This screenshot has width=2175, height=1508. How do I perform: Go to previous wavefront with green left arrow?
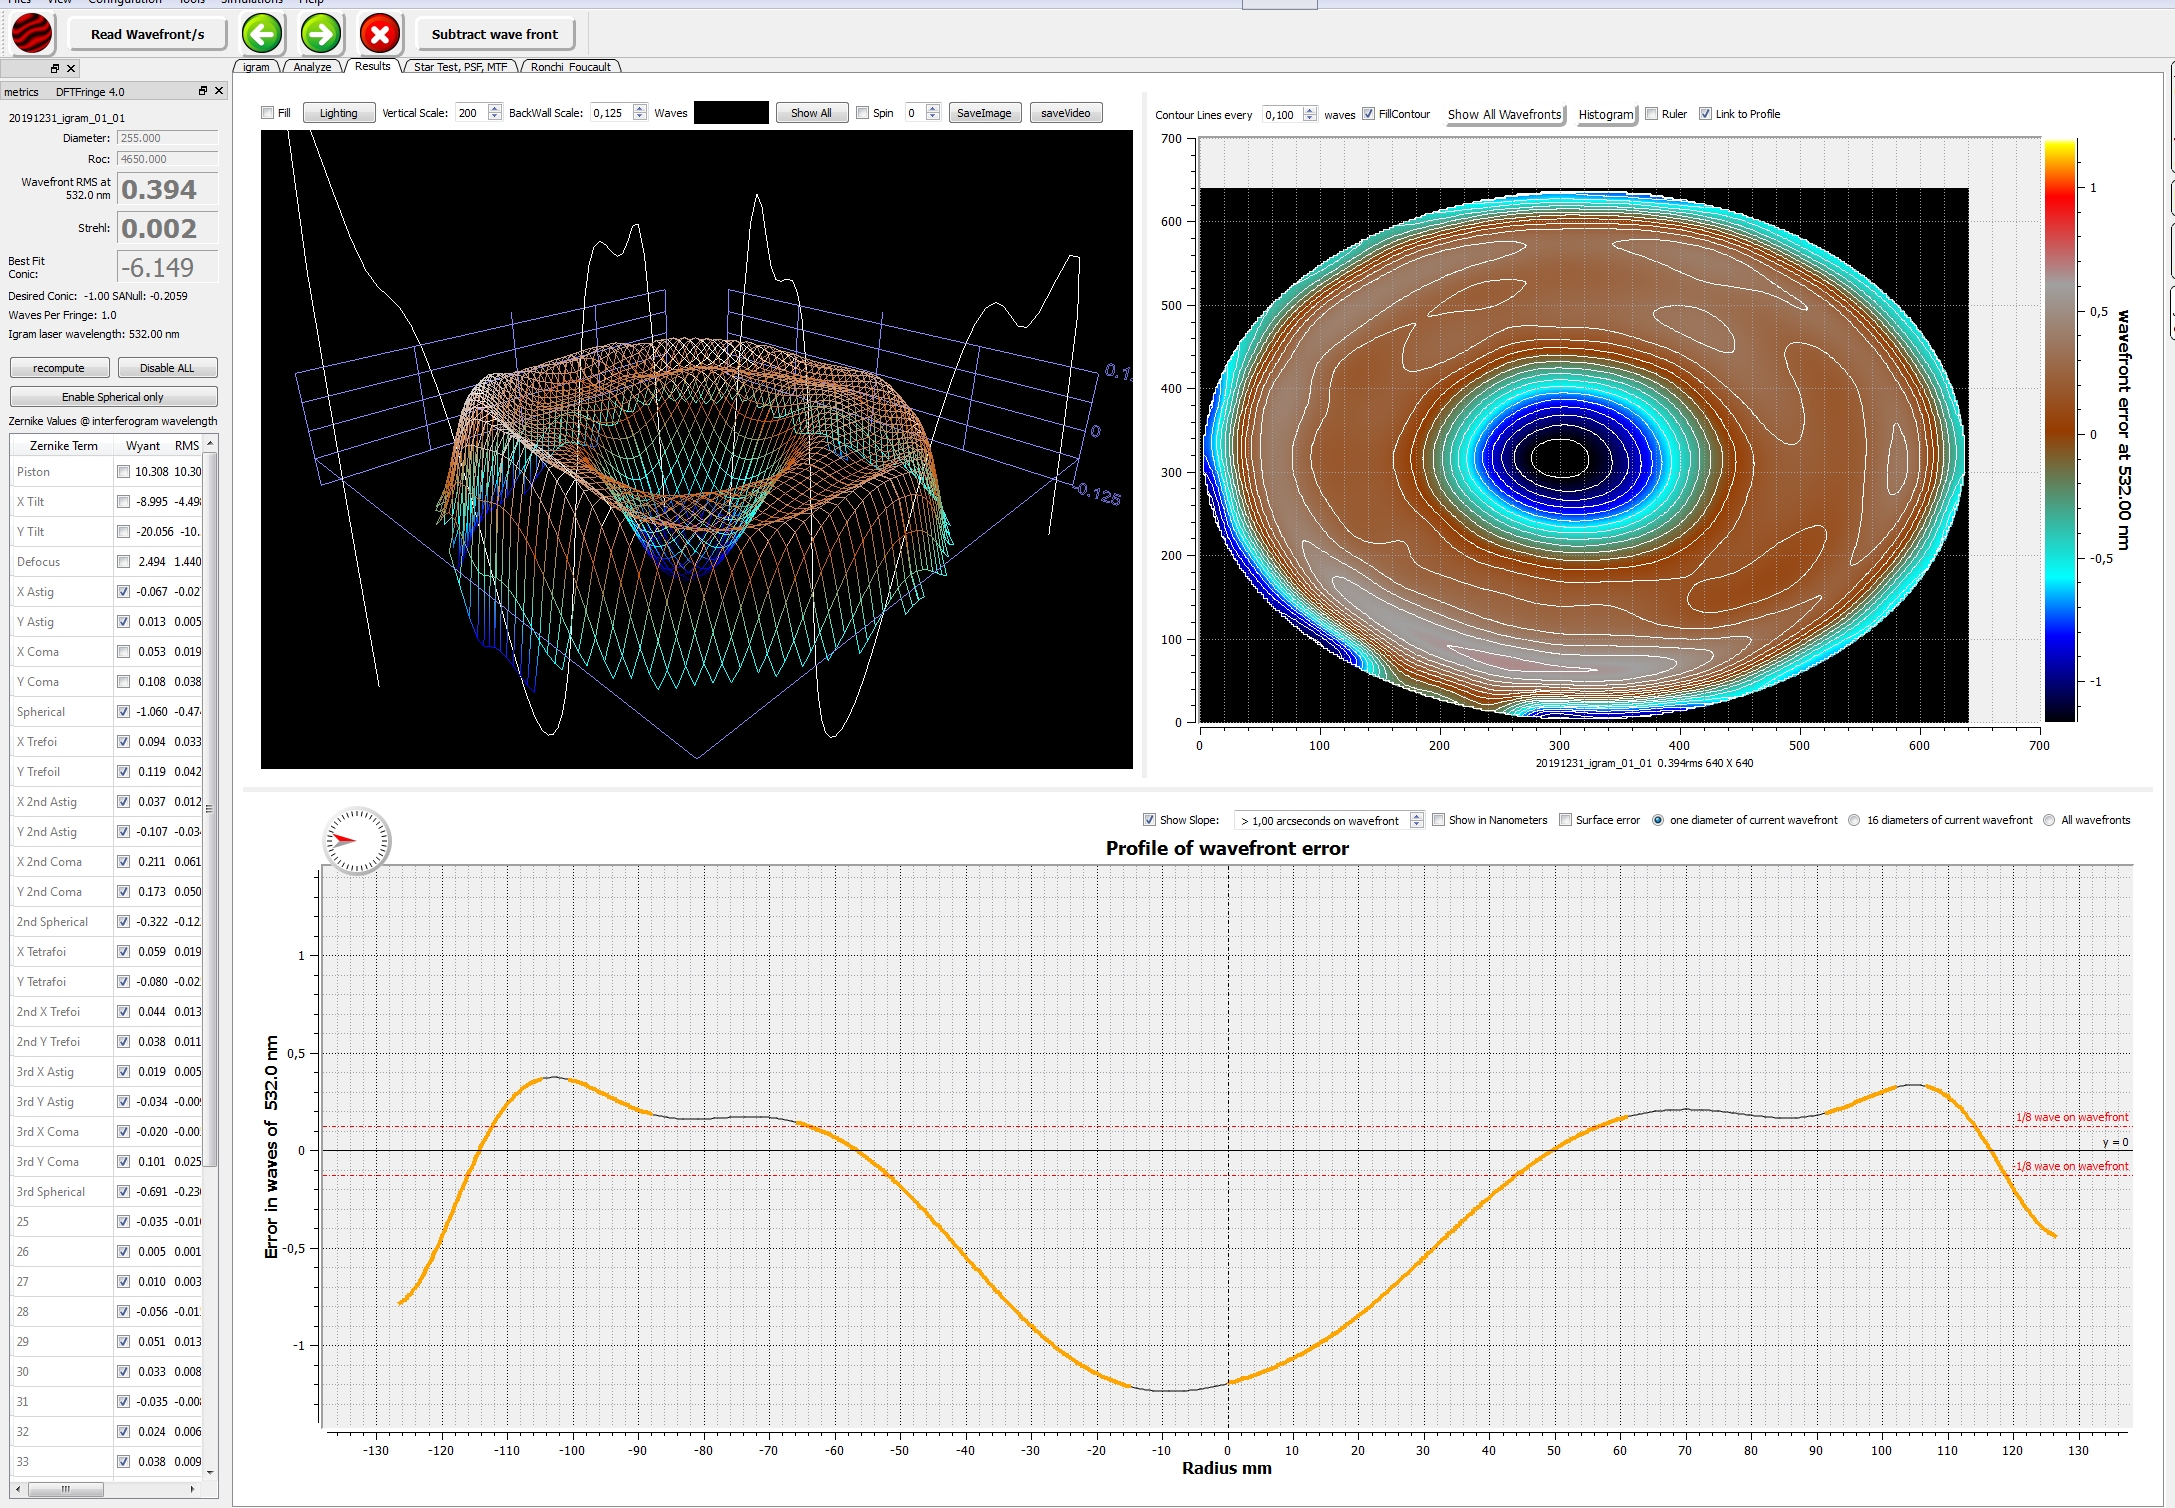[x=262, y=34]
